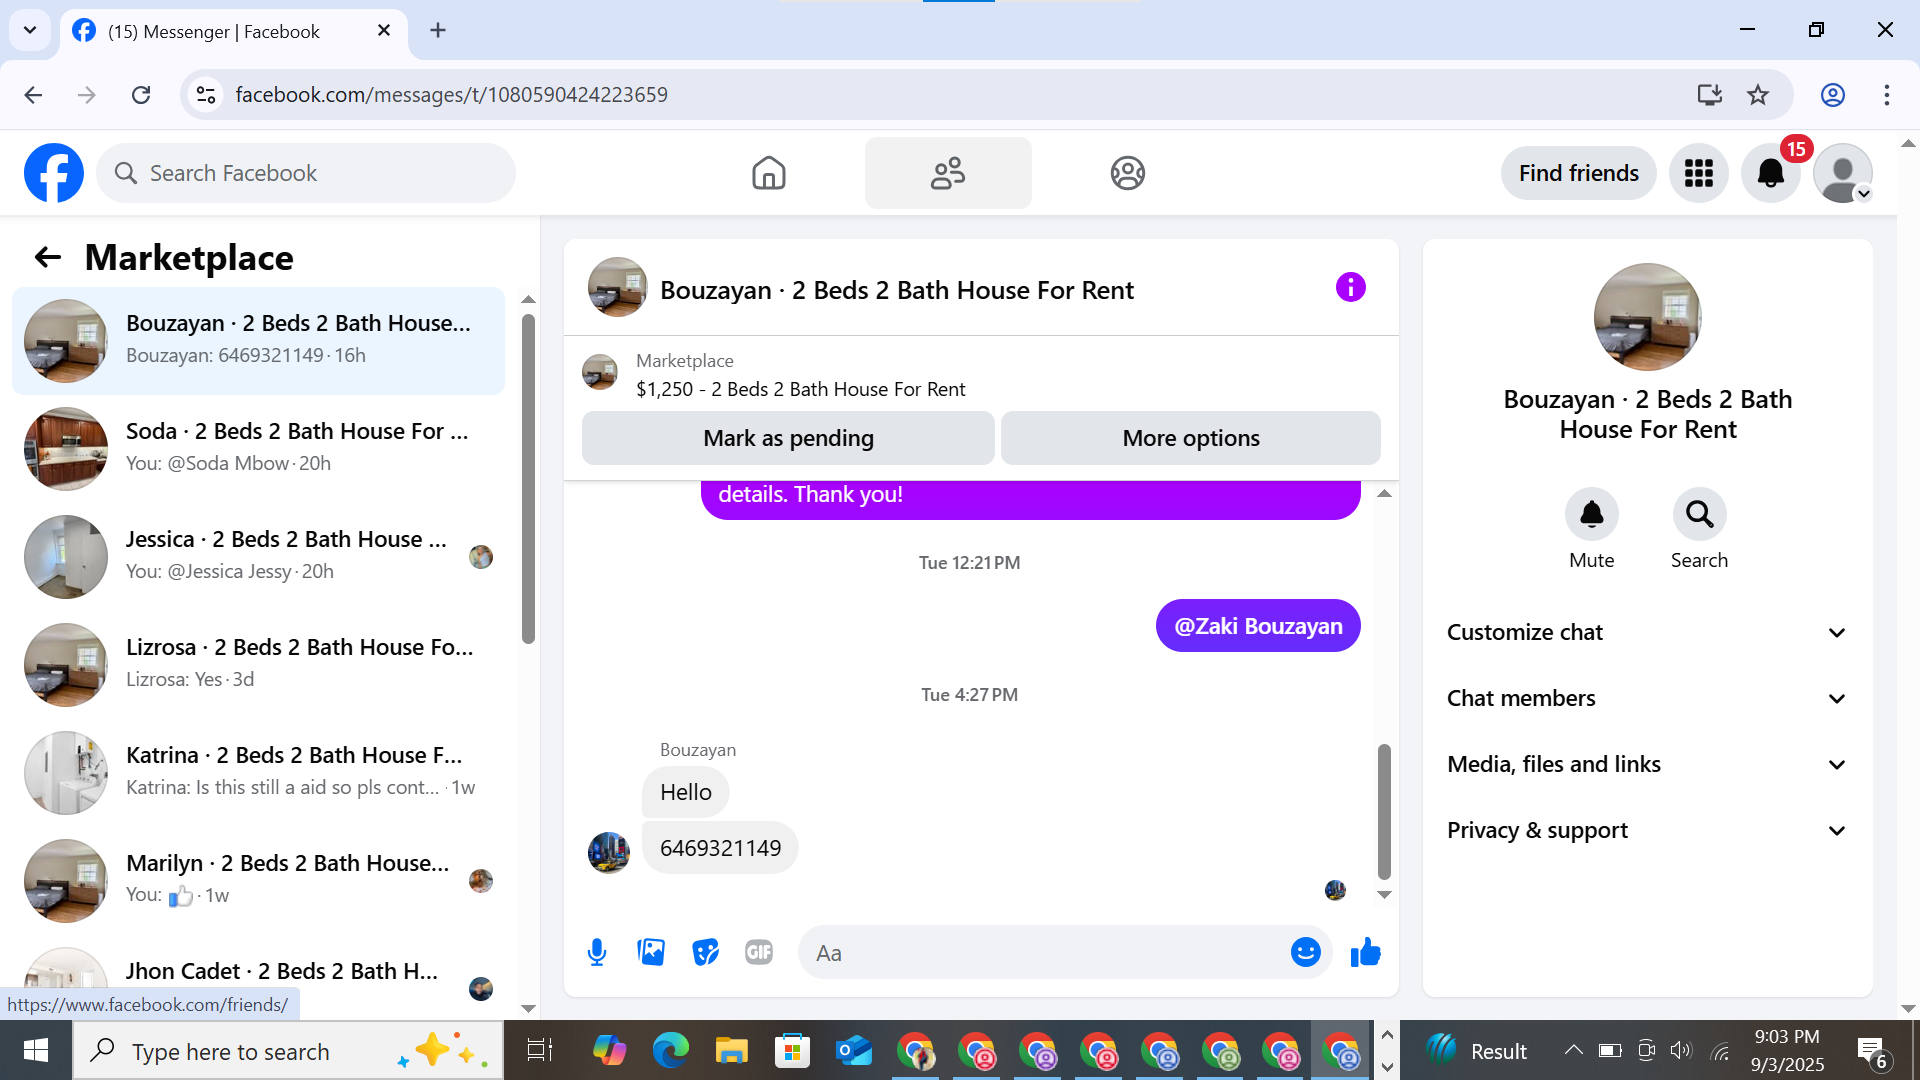Viewport: 1920px width, 1080px height.
Task: Open the Windows Start menu
Action: pyautogui.click(x=36, y=1051)
